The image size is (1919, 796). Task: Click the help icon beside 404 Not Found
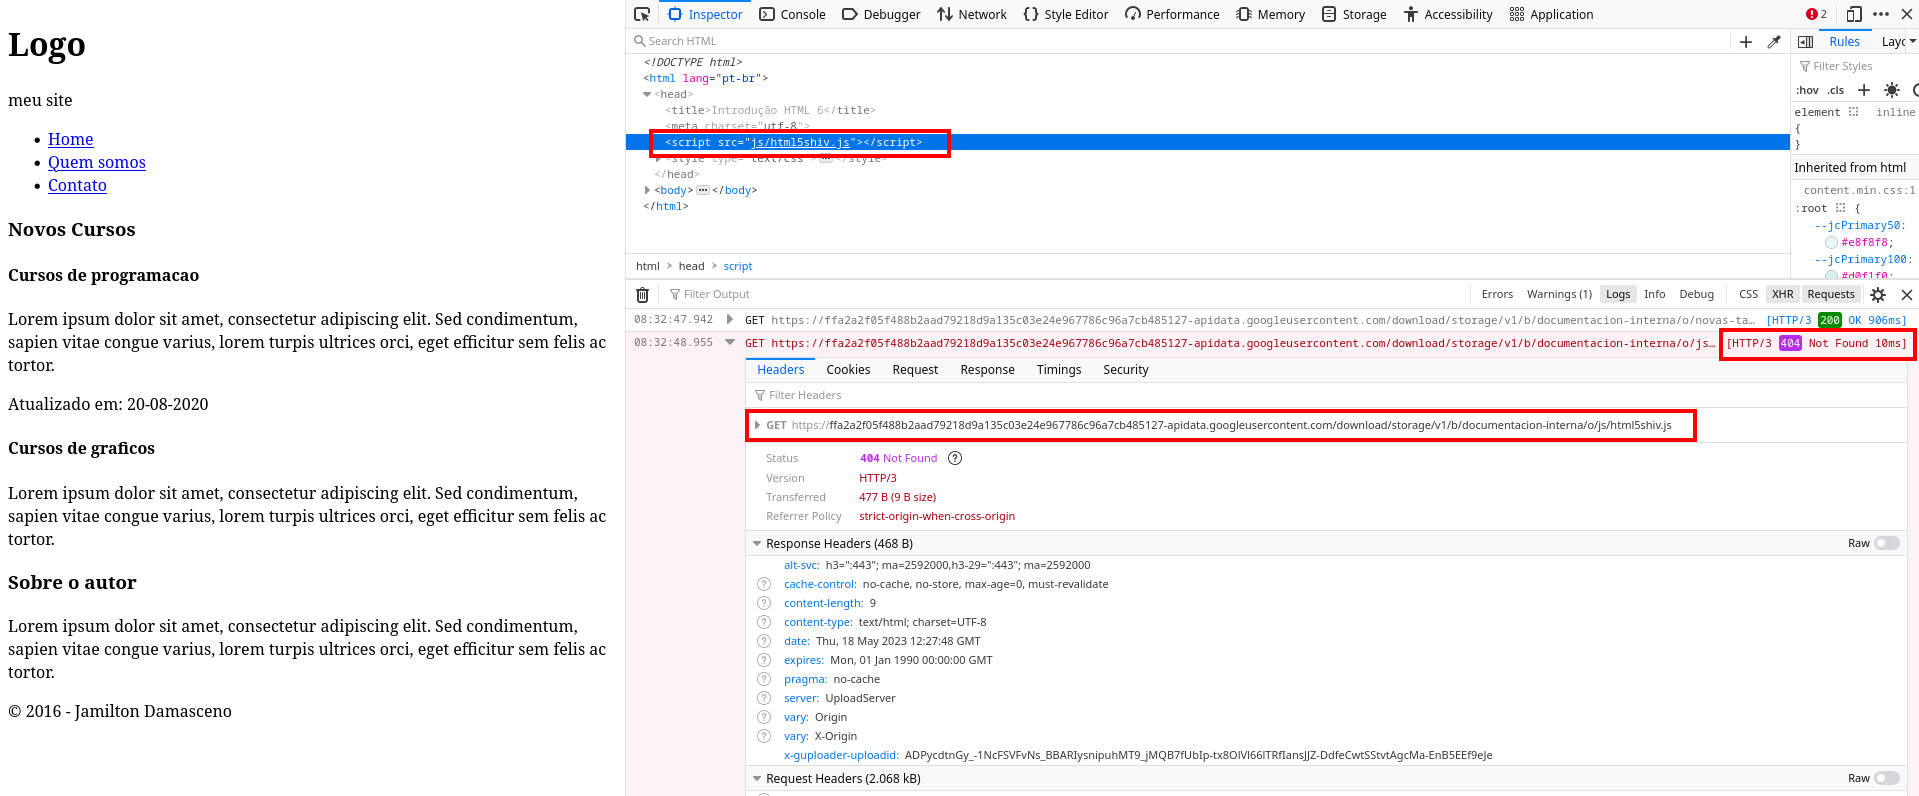click(955, 458)
